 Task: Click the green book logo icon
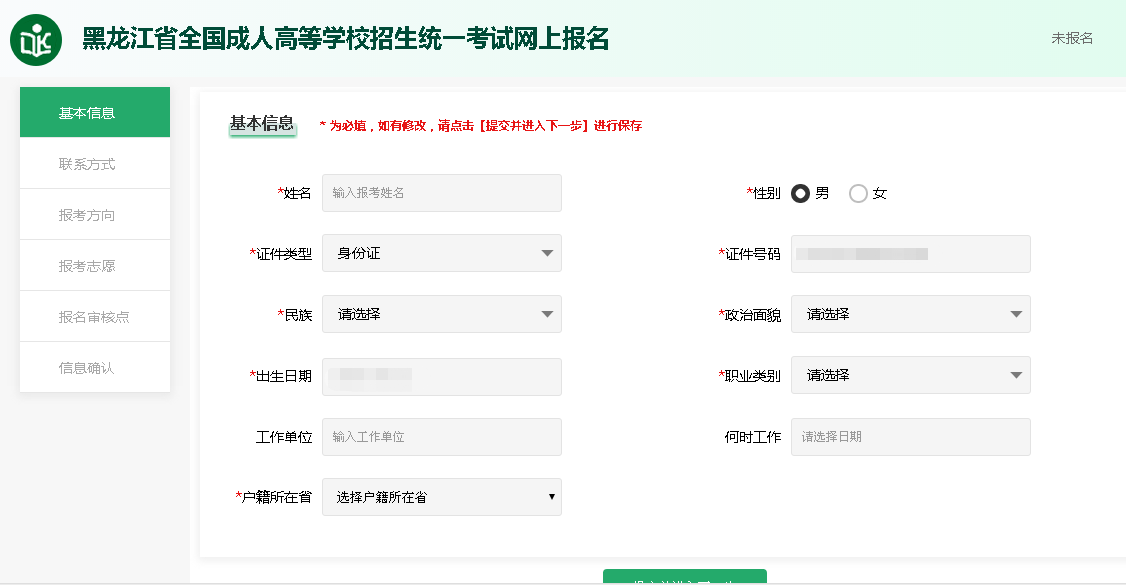[36, 40]
